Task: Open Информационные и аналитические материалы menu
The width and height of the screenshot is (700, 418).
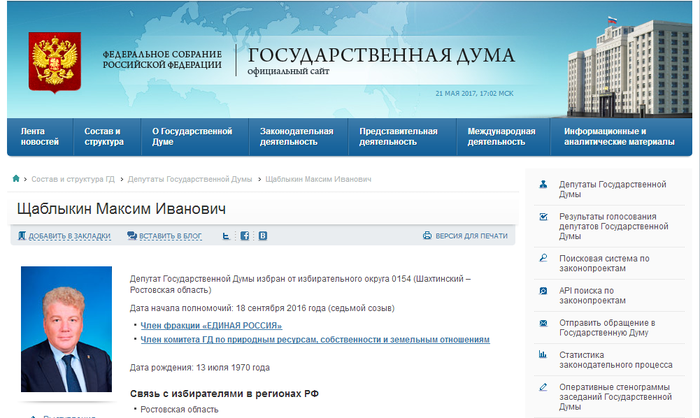Action: (621, 137)
